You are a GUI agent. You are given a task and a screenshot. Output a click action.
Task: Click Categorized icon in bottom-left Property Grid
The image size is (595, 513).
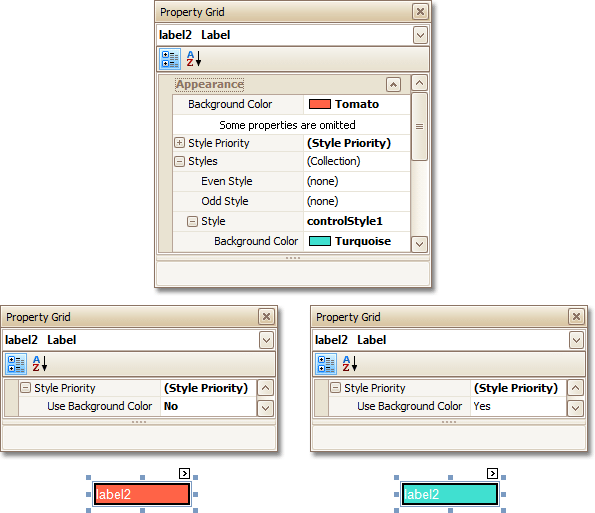[x=16, y=364]
